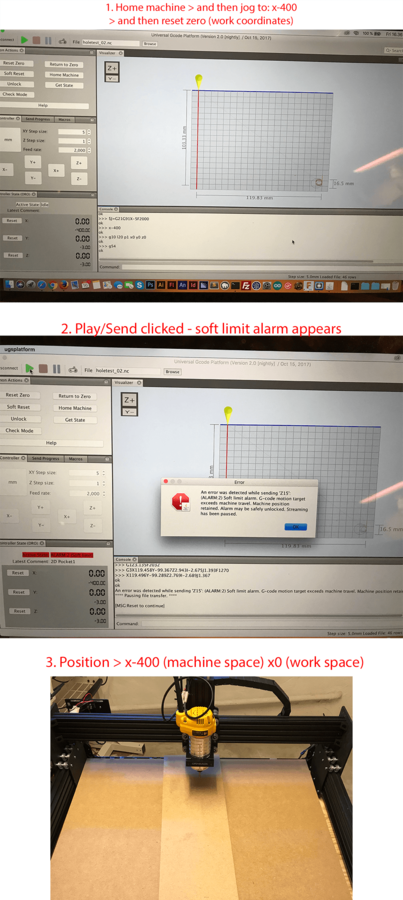Reset the X axis in step 1 window
The image size is (403, 900).
tap(12, 220)
